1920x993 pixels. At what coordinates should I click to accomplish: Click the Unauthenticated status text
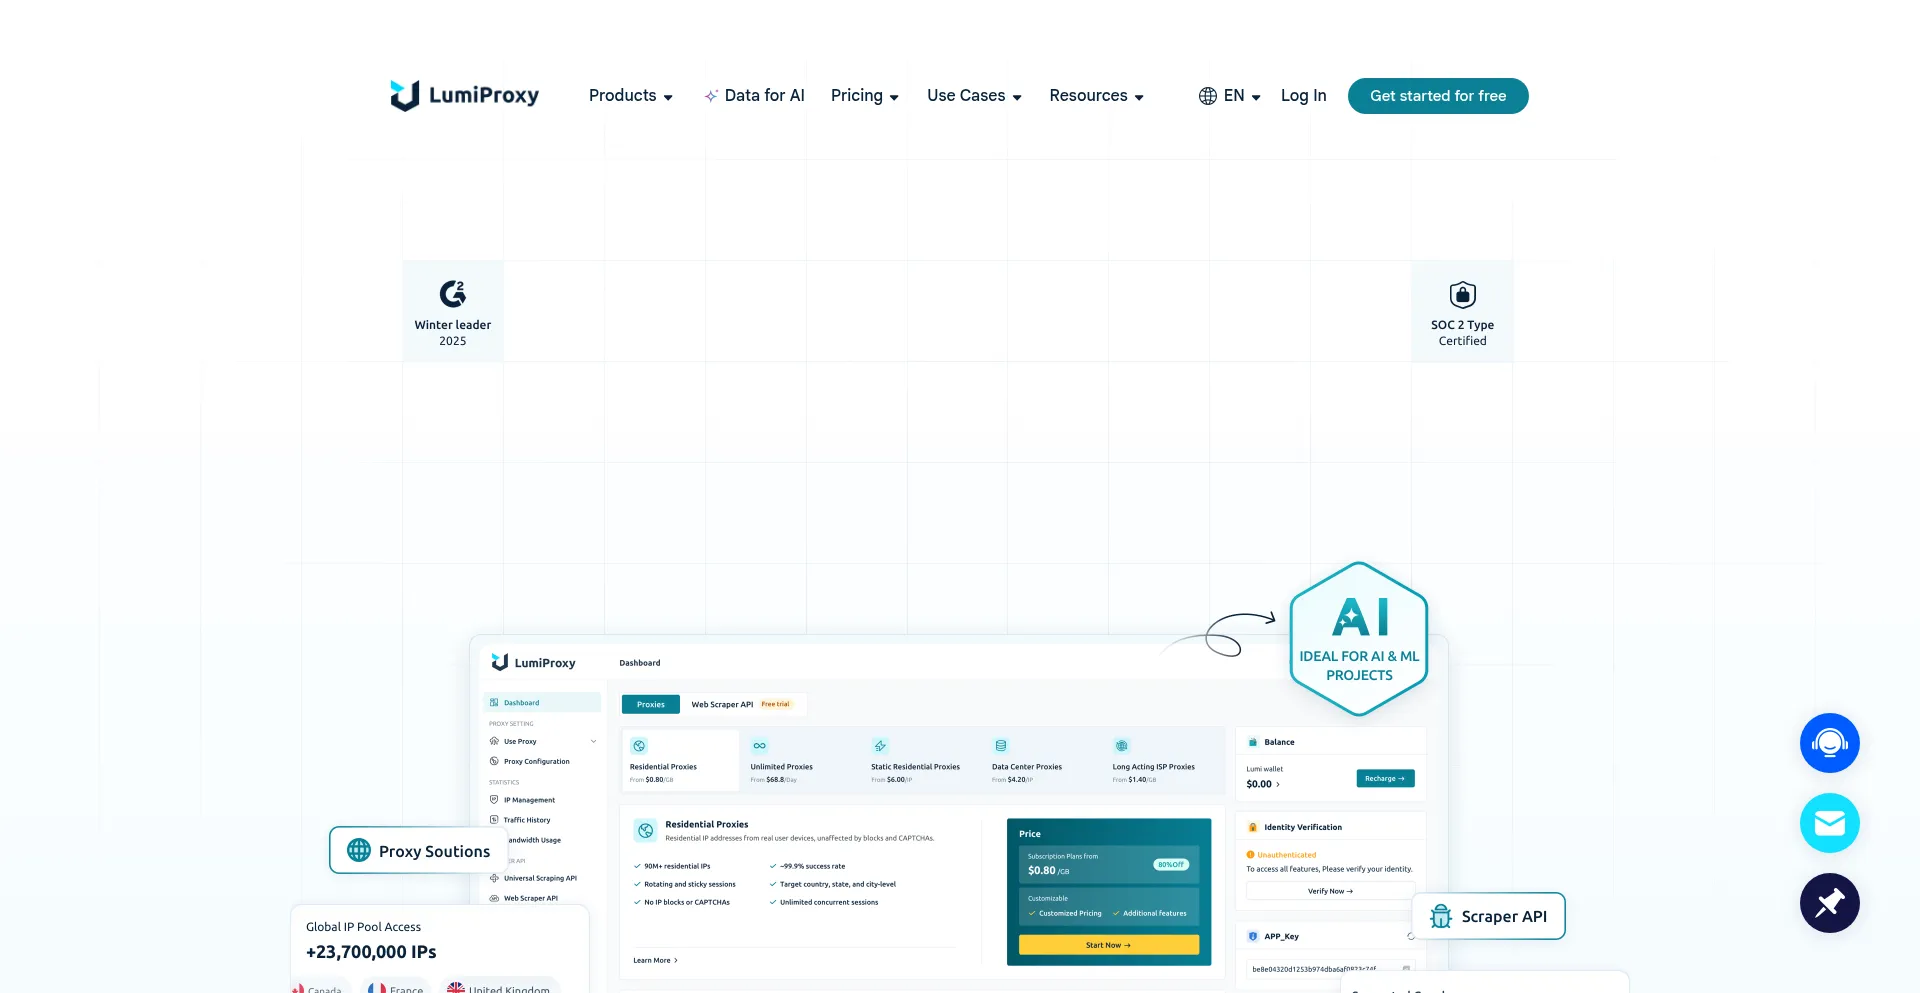point(1286,855)
